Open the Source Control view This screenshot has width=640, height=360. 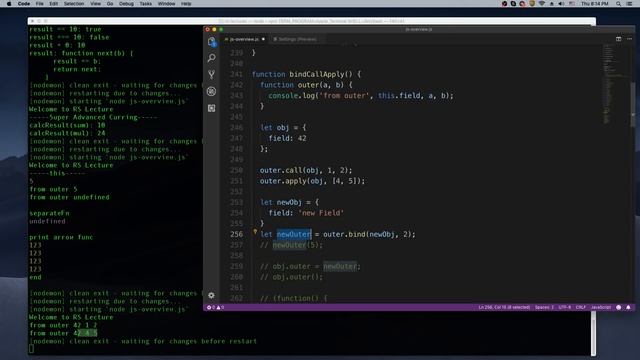[211, 74]
